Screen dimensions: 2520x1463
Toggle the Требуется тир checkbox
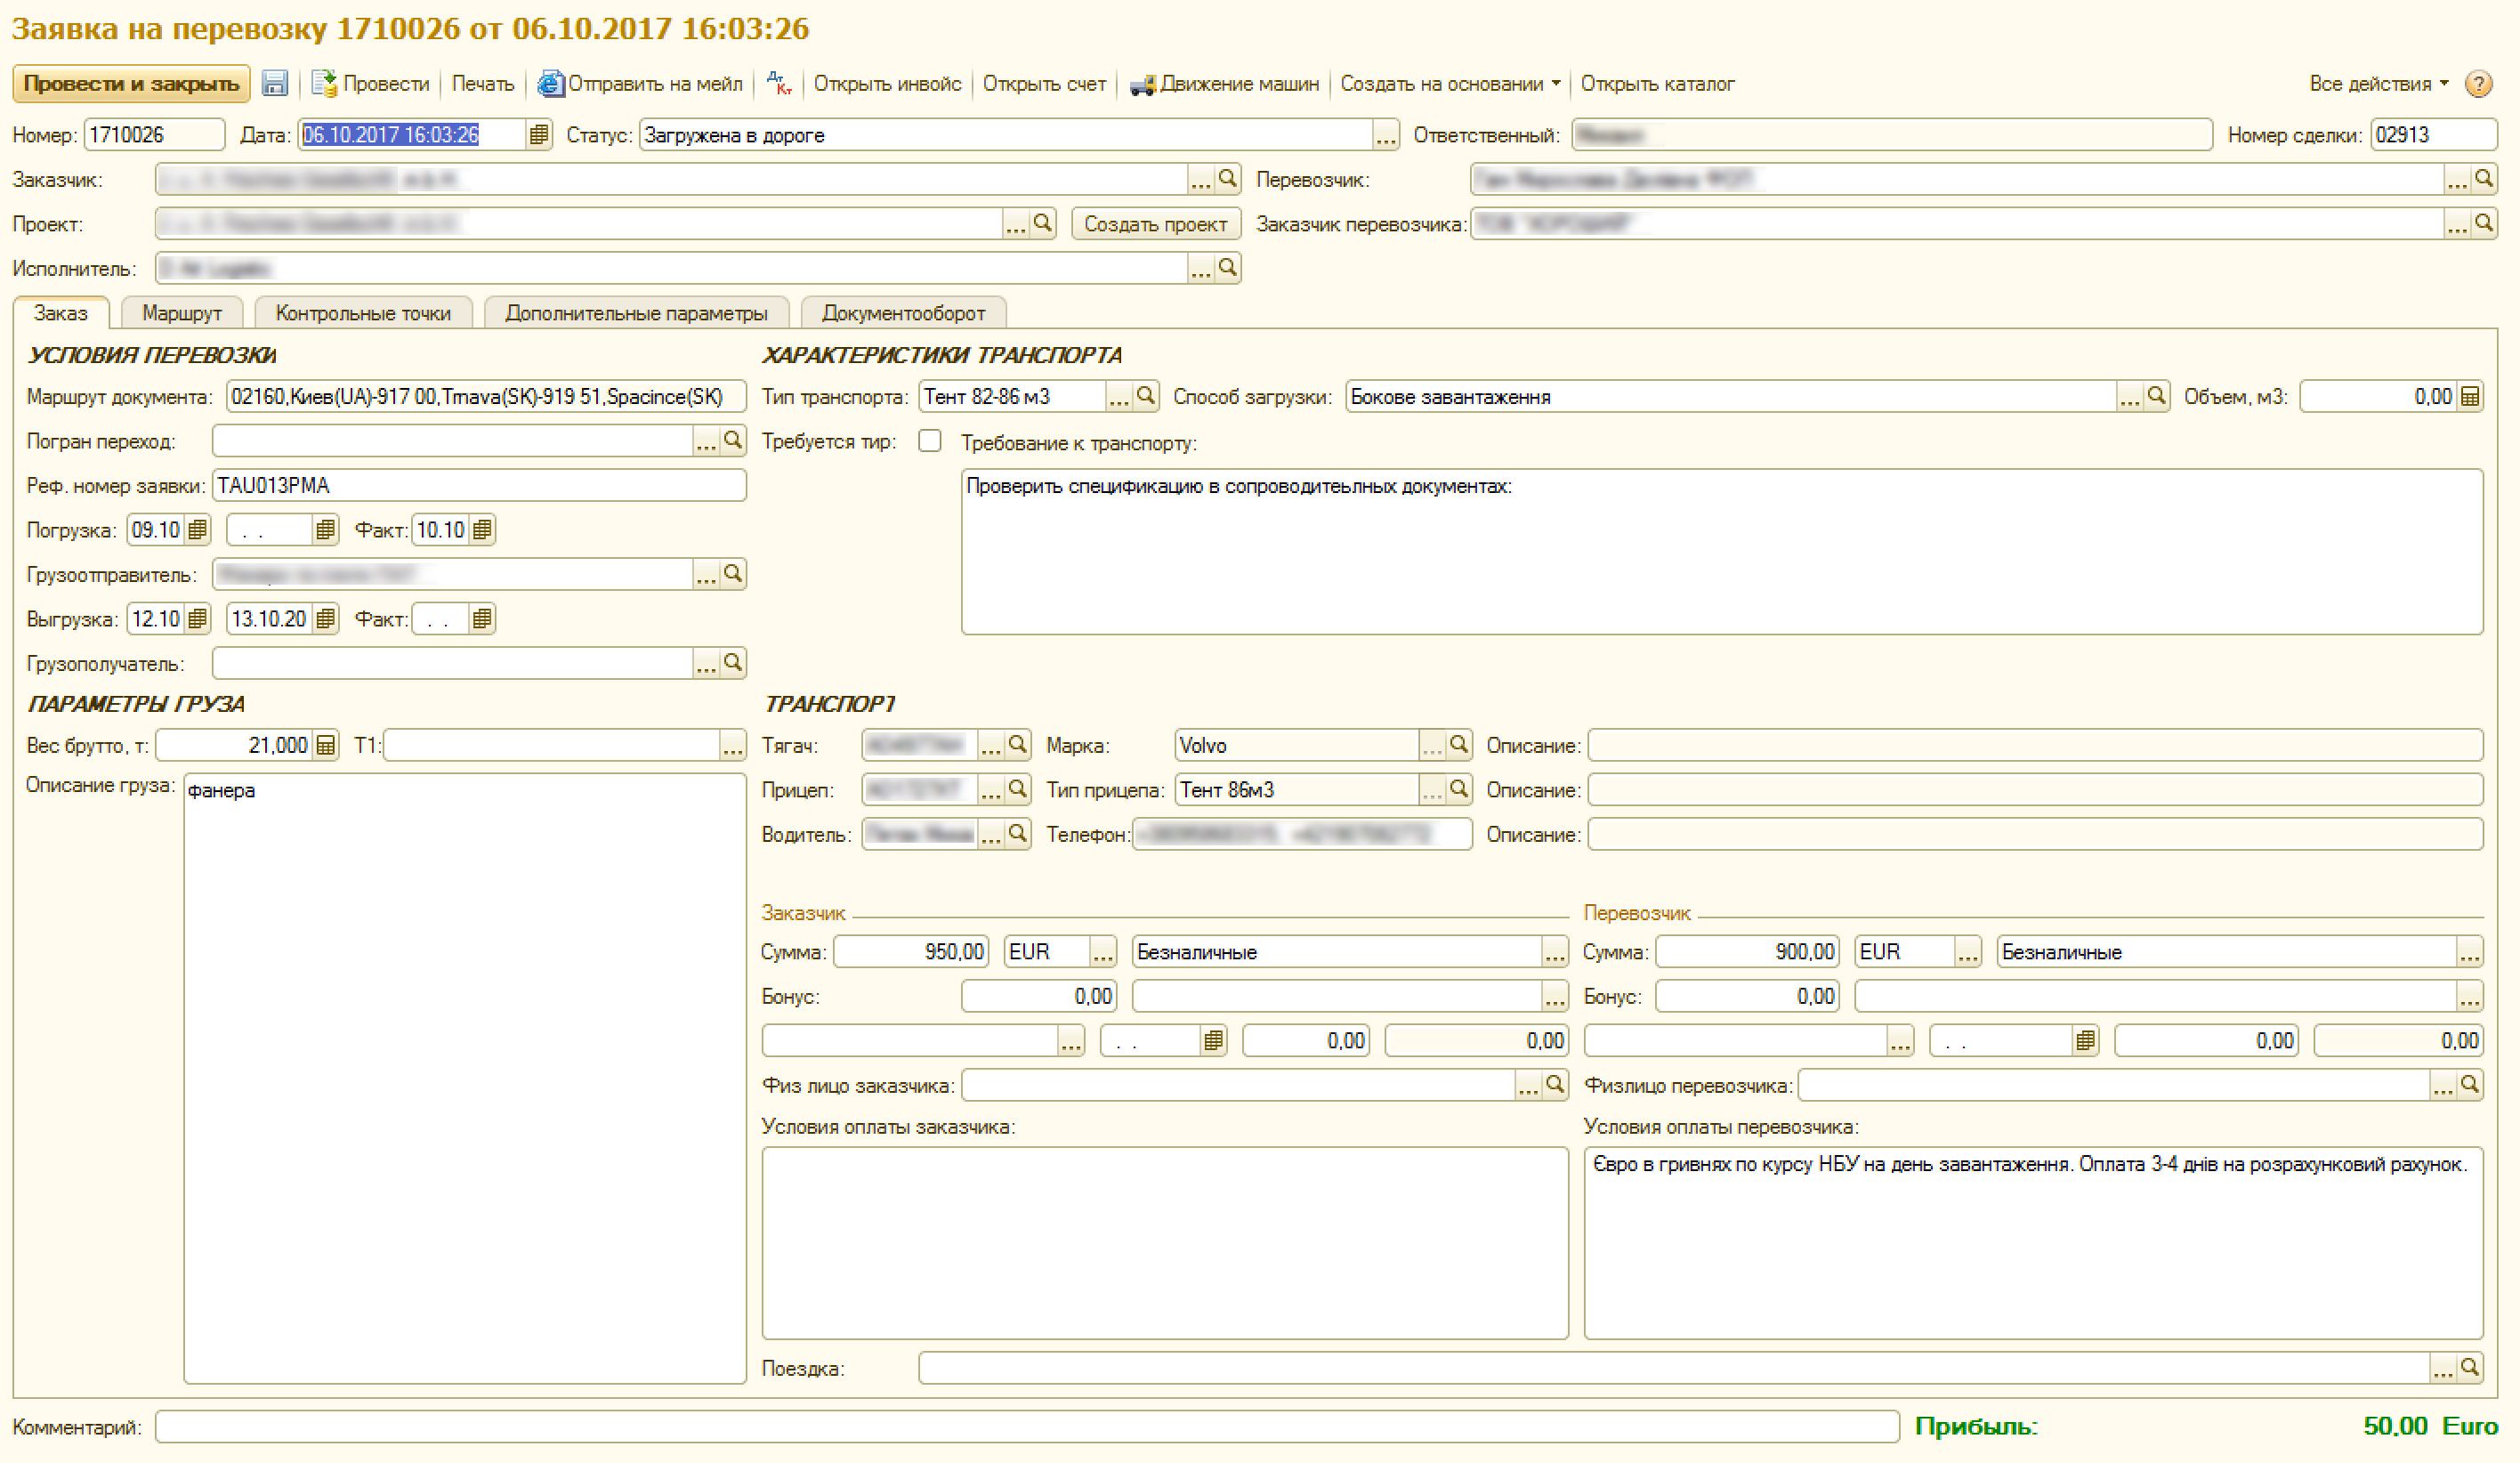930,441
